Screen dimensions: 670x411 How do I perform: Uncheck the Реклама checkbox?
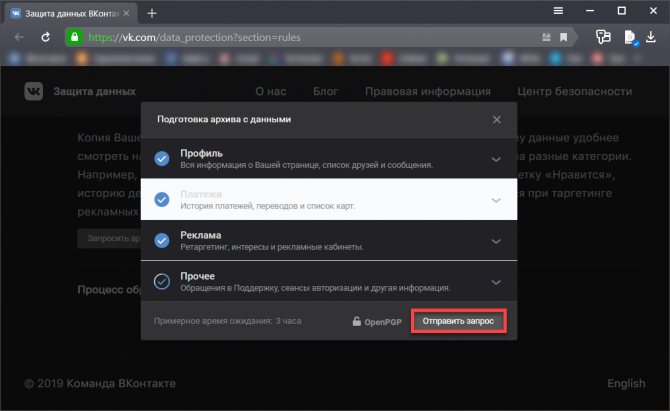pos(162,241)
